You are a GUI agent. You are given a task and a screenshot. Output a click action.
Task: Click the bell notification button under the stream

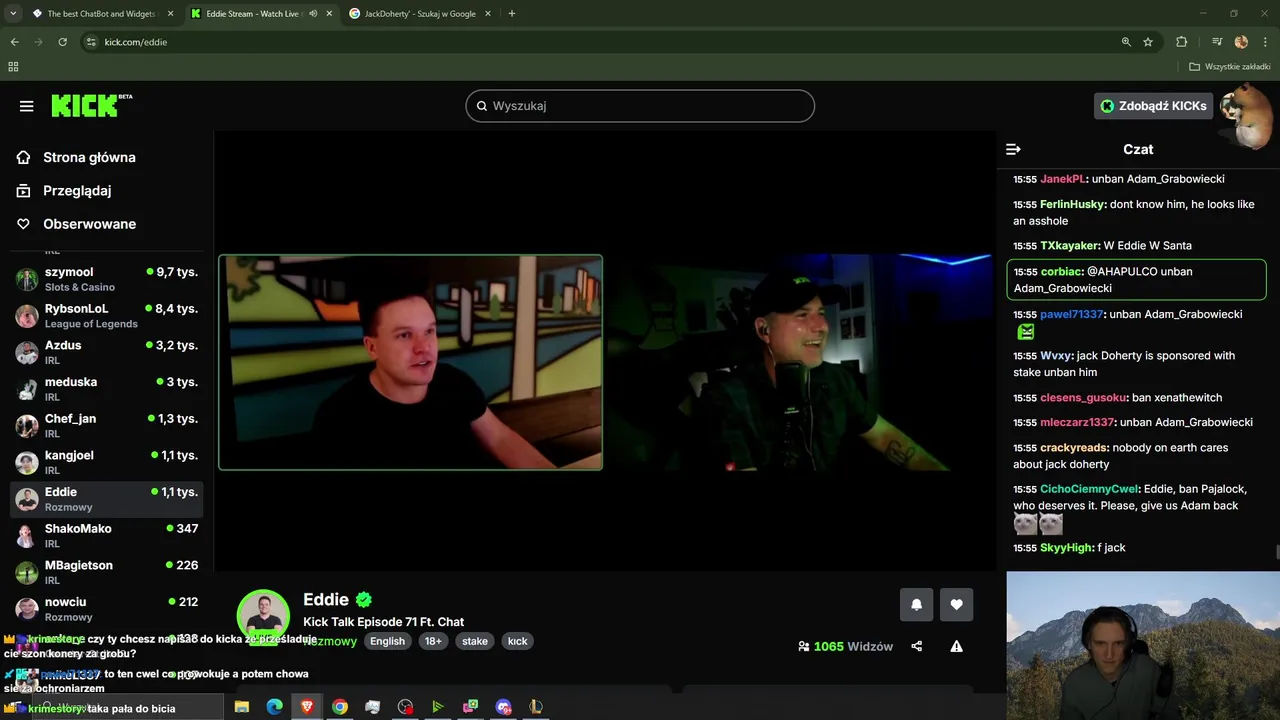coord(916,604)
